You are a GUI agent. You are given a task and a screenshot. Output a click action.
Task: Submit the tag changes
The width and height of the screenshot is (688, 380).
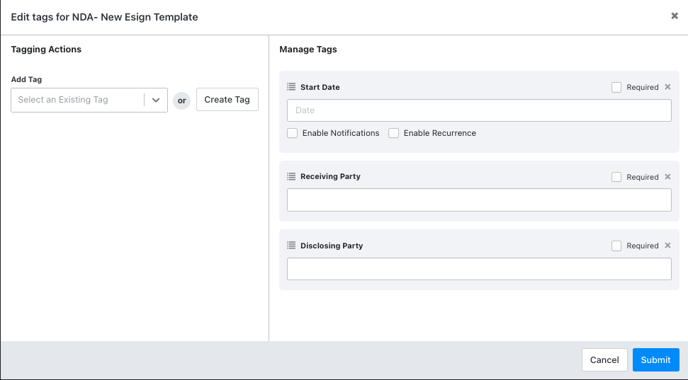656,360
